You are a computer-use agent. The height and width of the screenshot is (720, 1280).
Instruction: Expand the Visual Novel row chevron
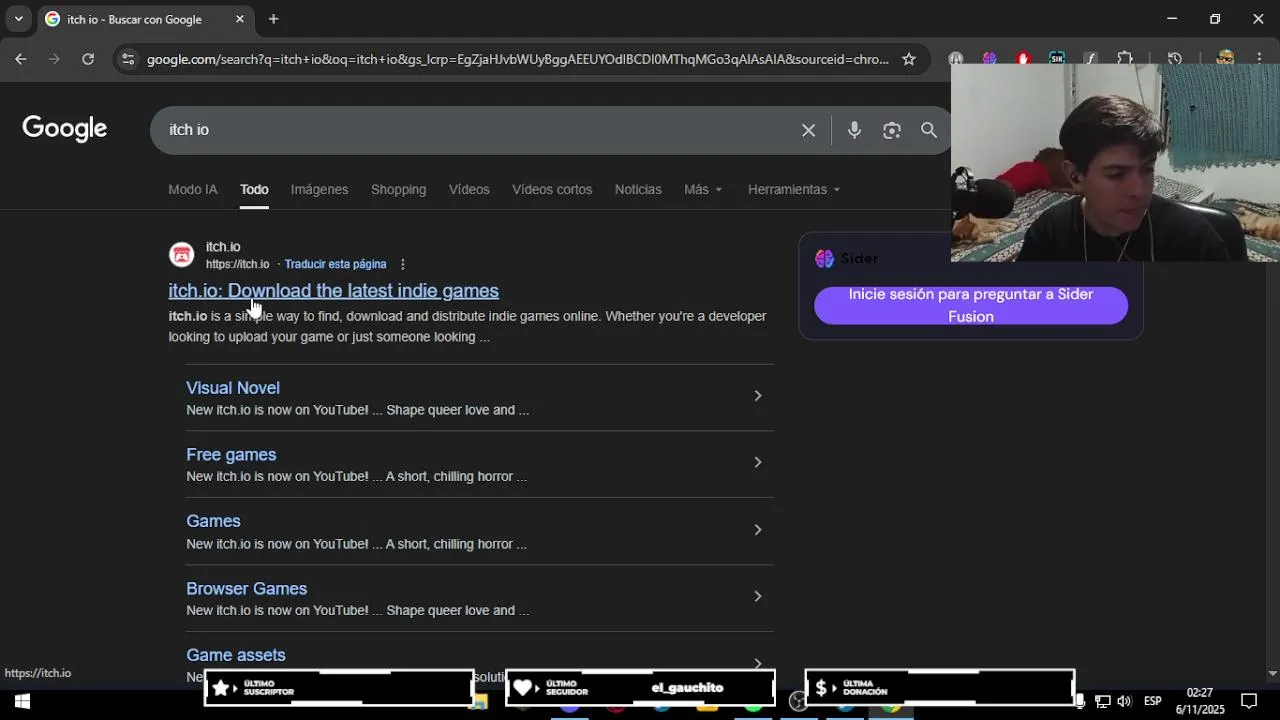pos(757,396)
